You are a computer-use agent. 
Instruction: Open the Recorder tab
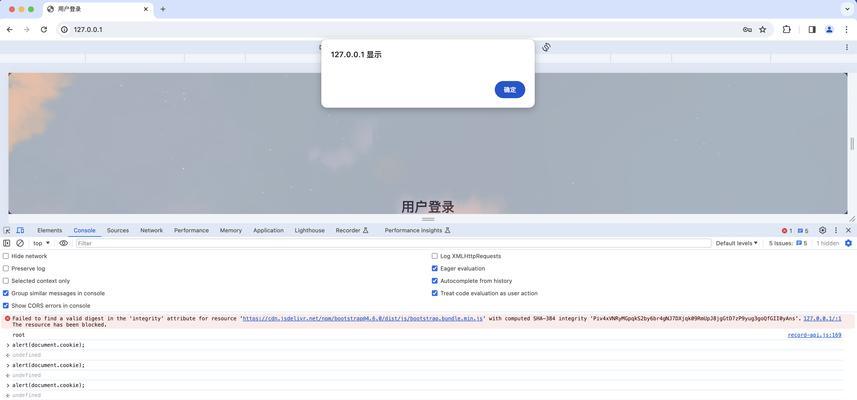click(x=352, y=231)
